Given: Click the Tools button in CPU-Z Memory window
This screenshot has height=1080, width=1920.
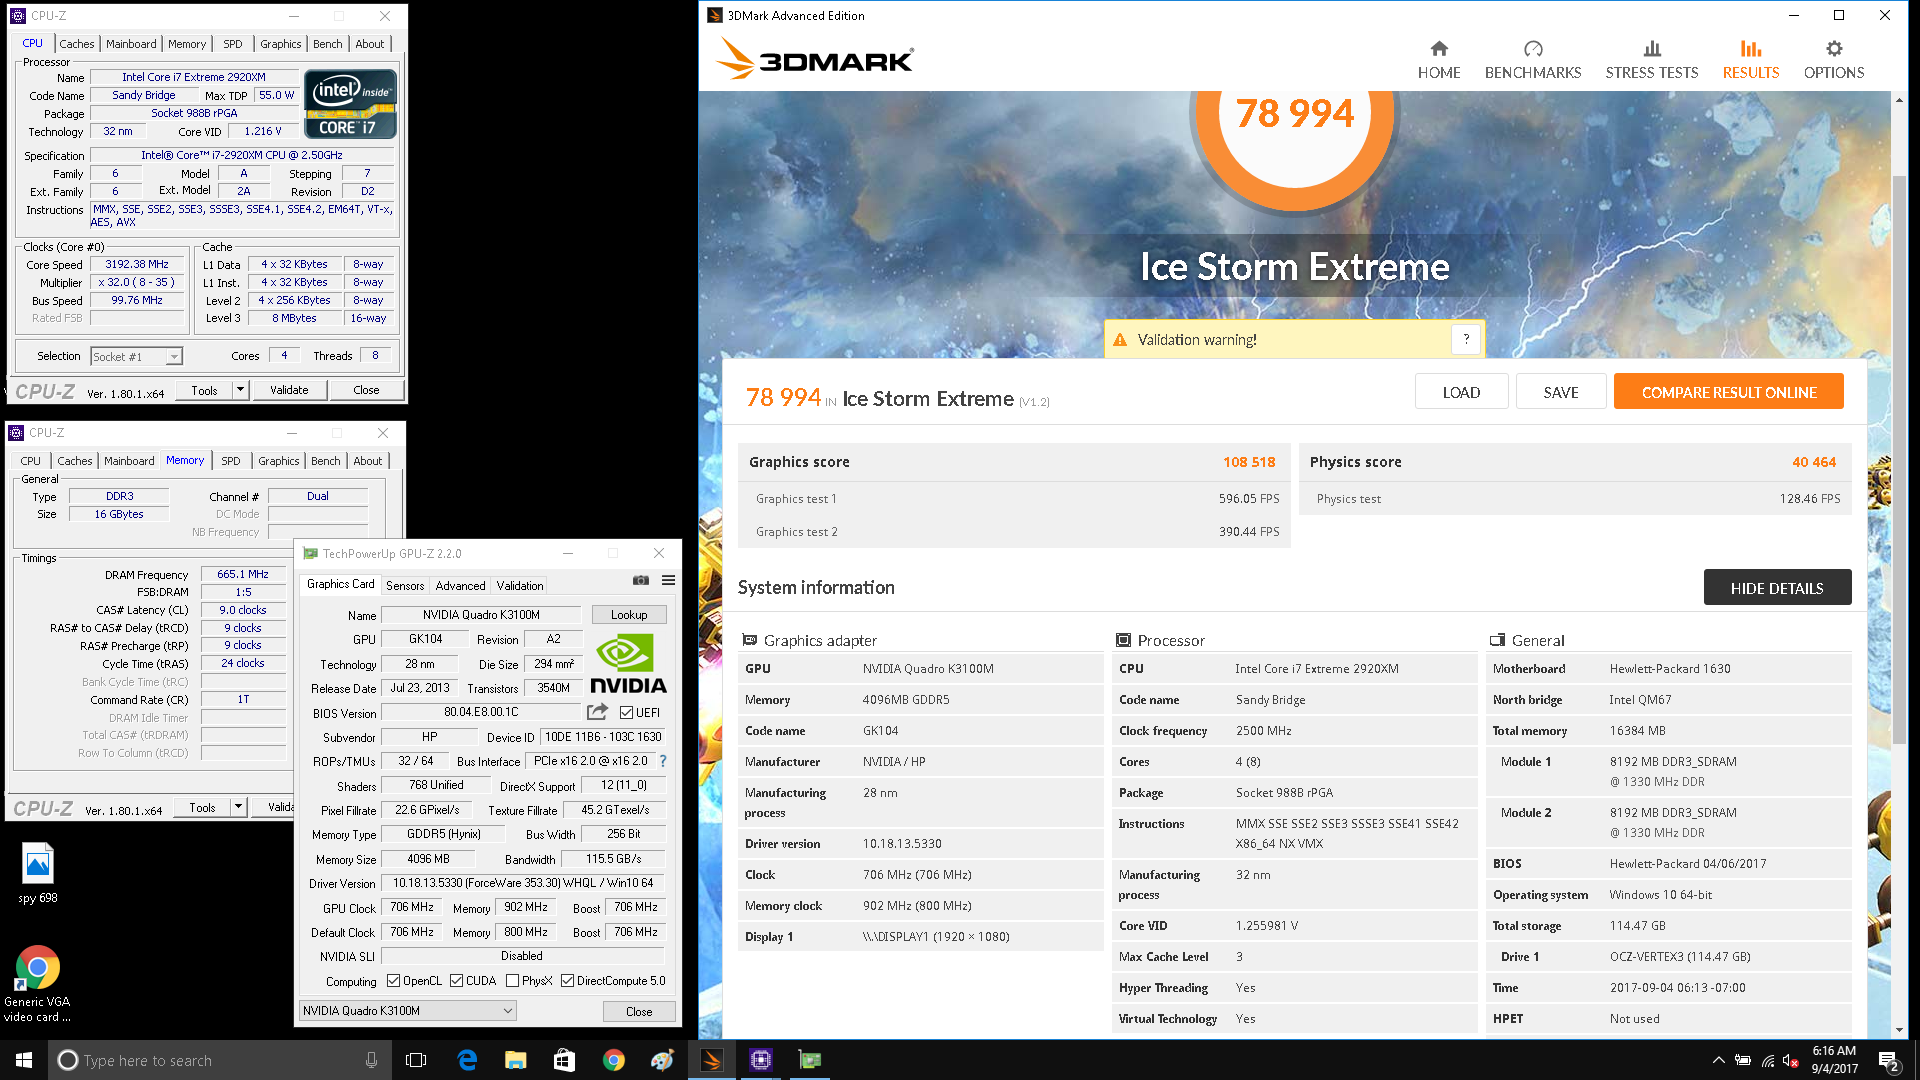Looking at the screenshot, I should click(x=202, y=807).
